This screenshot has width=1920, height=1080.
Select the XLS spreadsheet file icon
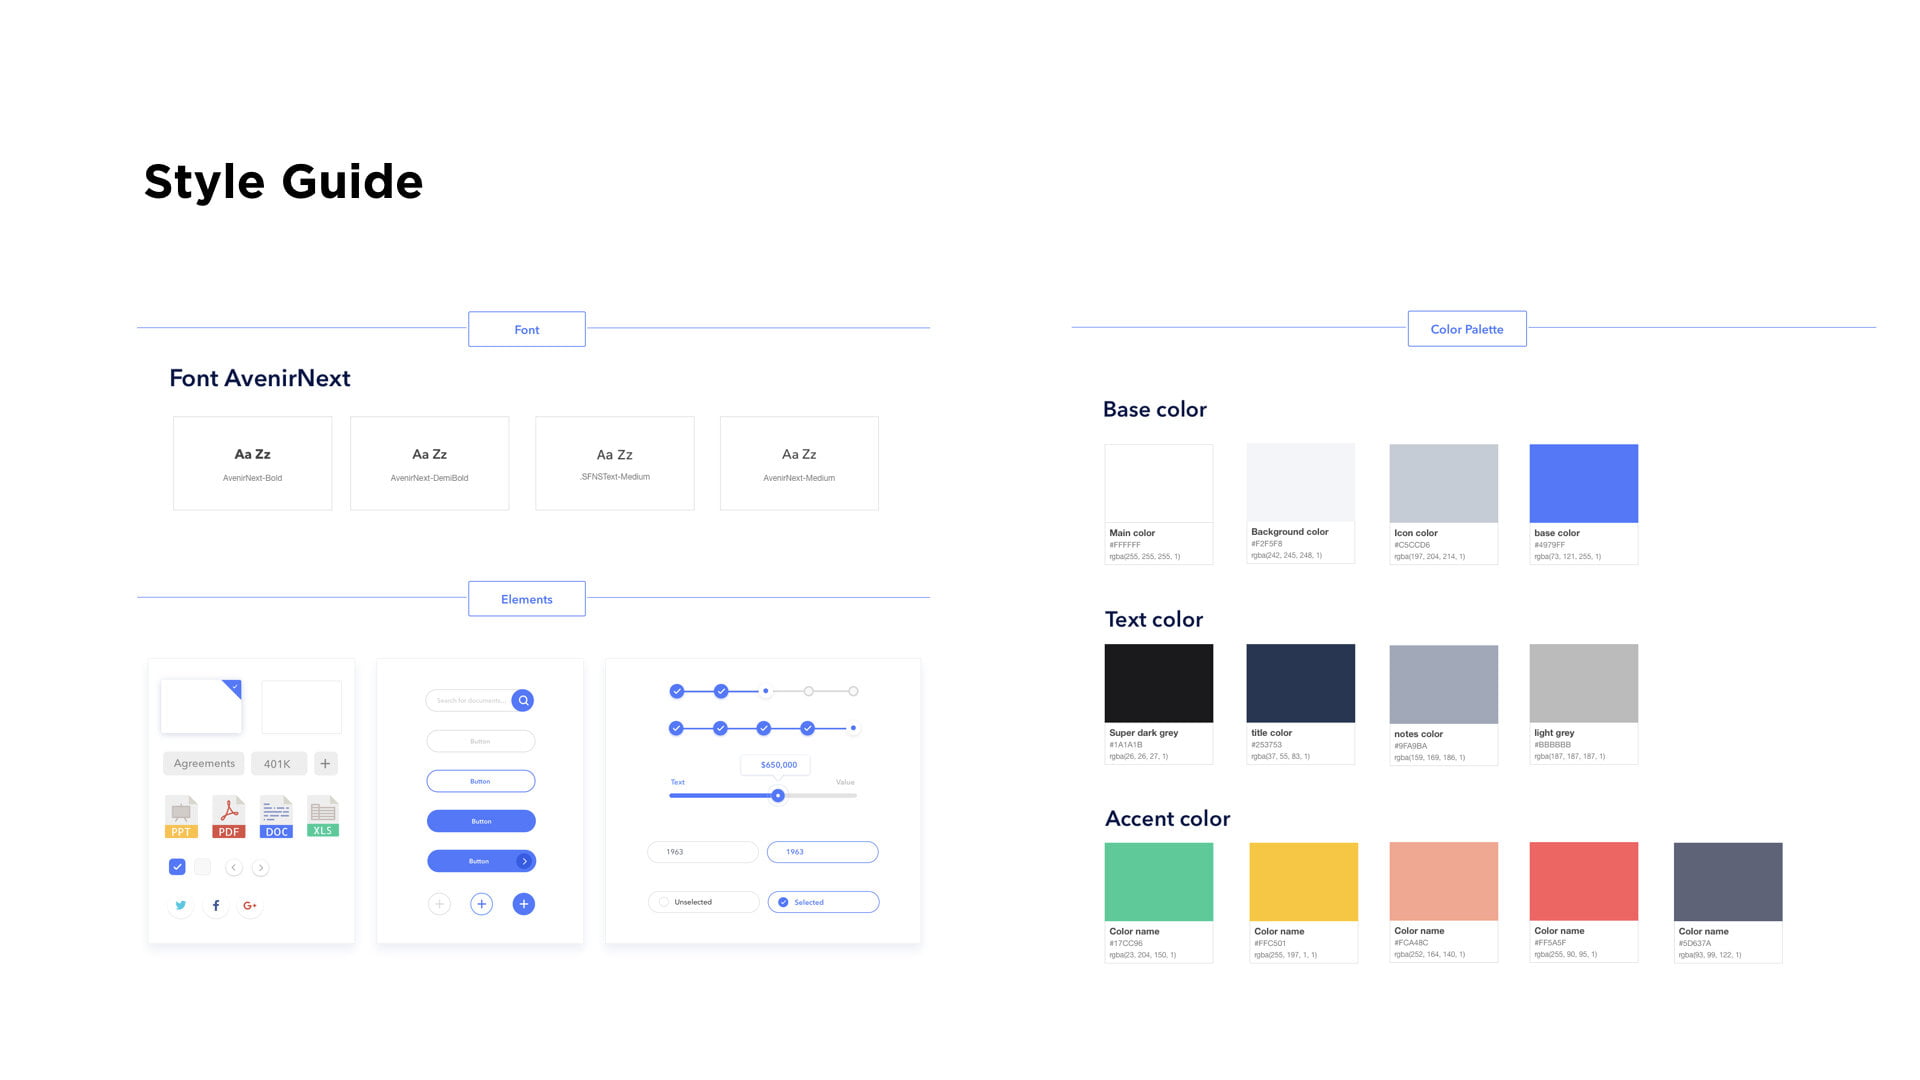(x=323, y=816)
